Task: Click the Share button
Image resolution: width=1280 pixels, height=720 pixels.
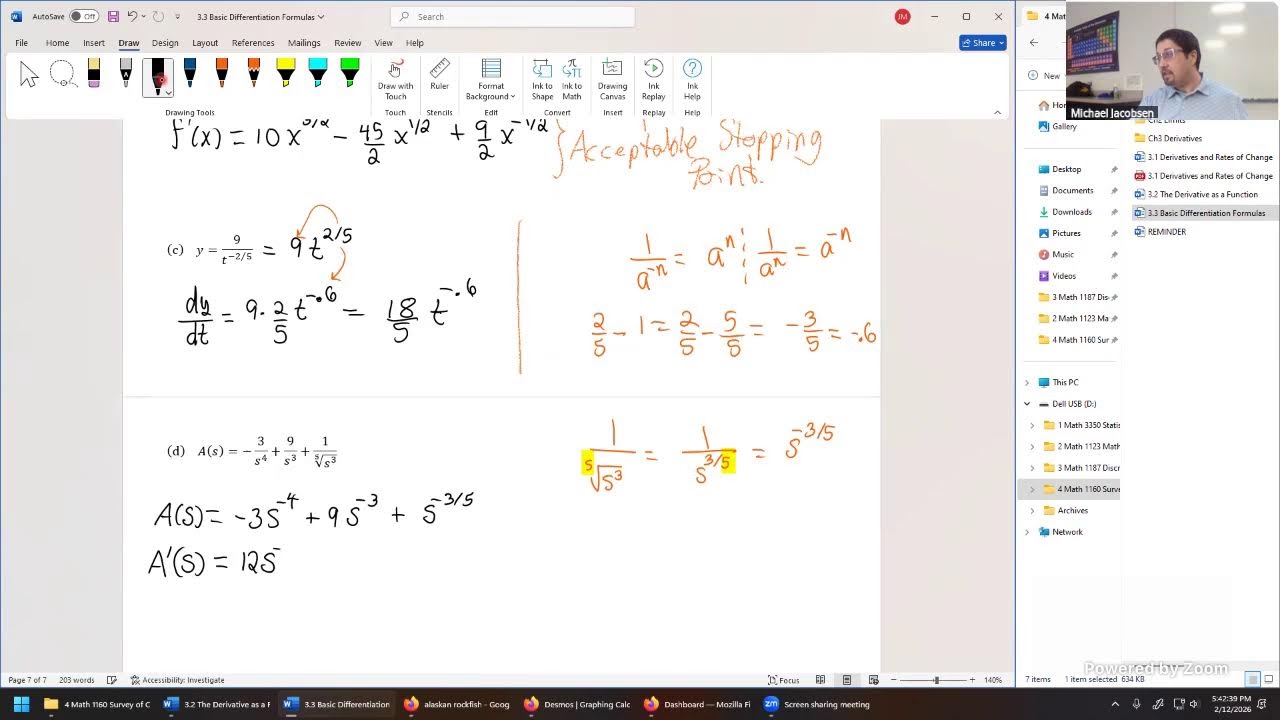Action: point(982,43)
